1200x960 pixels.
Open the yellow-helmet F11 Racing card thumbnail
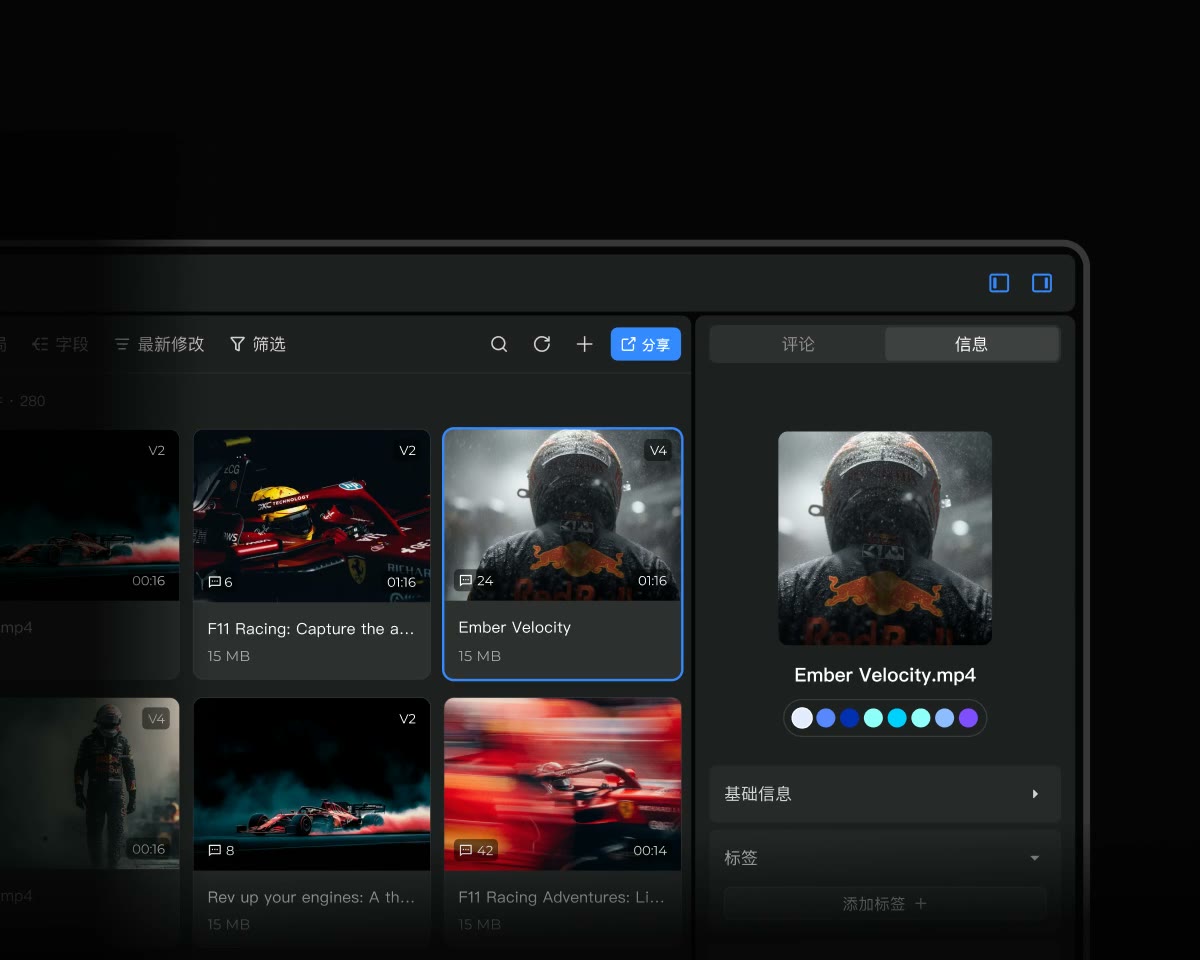click(312, 515)
